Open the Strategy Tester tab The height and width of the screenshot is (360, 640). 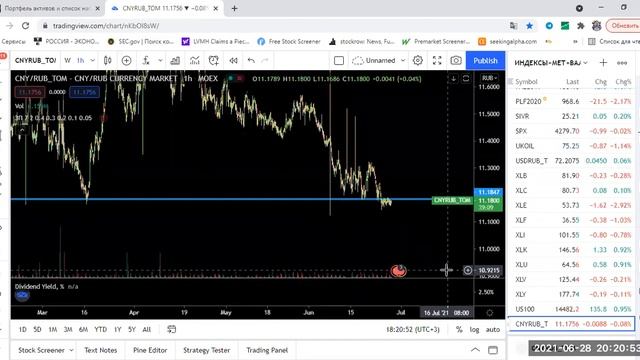pos(207,350)
